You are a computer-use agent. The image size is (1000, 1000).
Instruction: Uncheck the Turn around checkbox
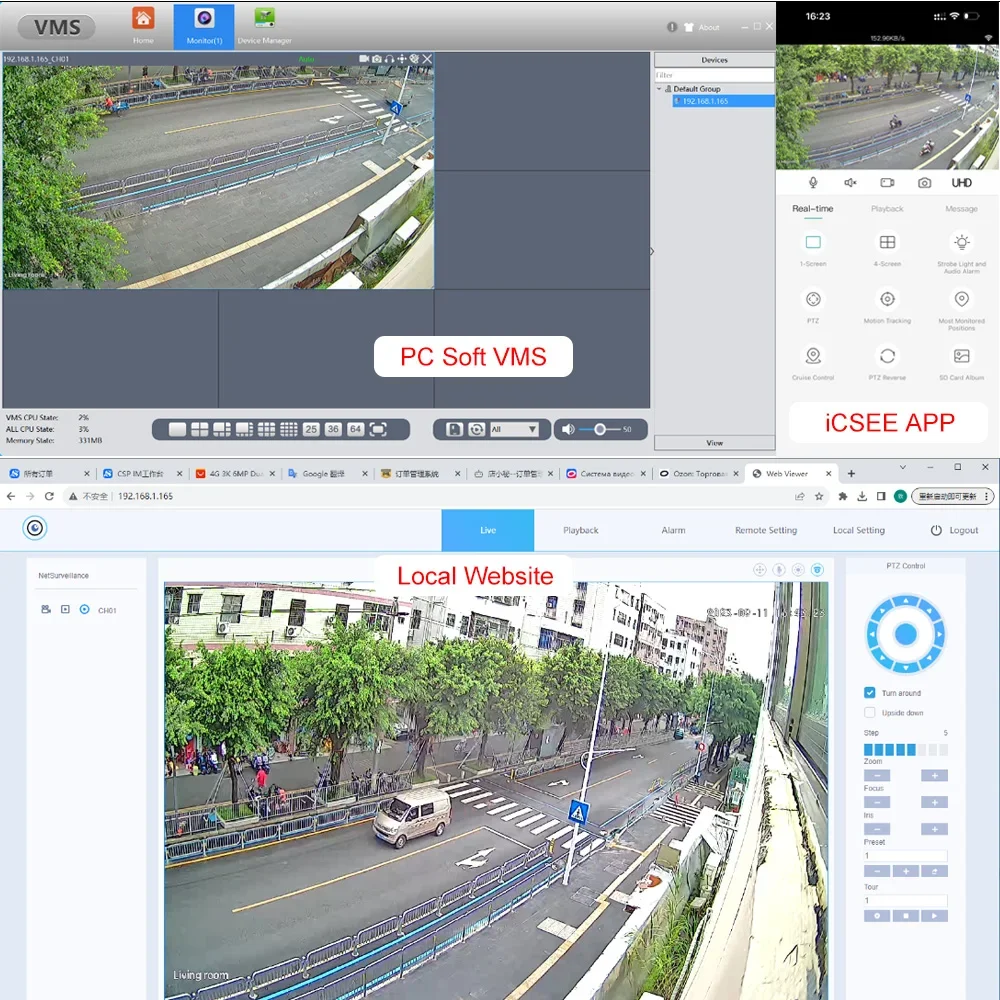coord(869,693)
